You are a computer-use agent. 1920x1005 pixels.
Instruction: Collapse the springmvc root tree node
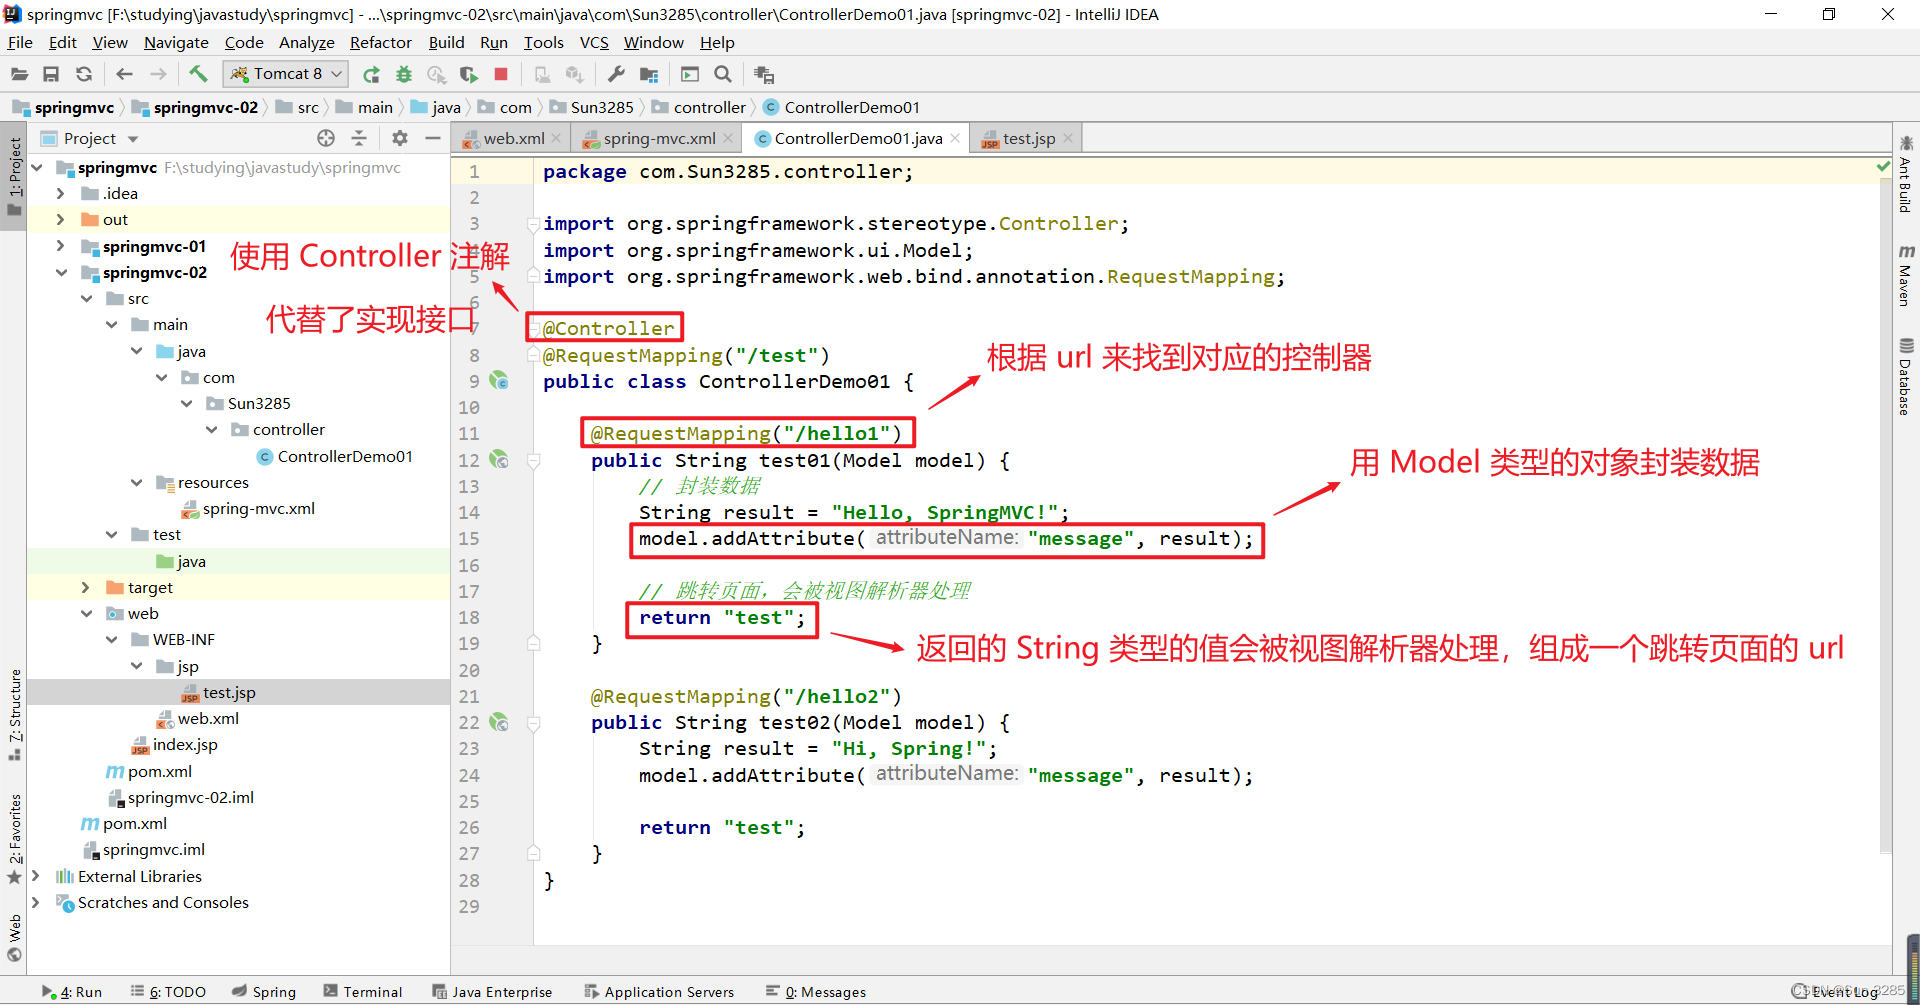point(37,167)
